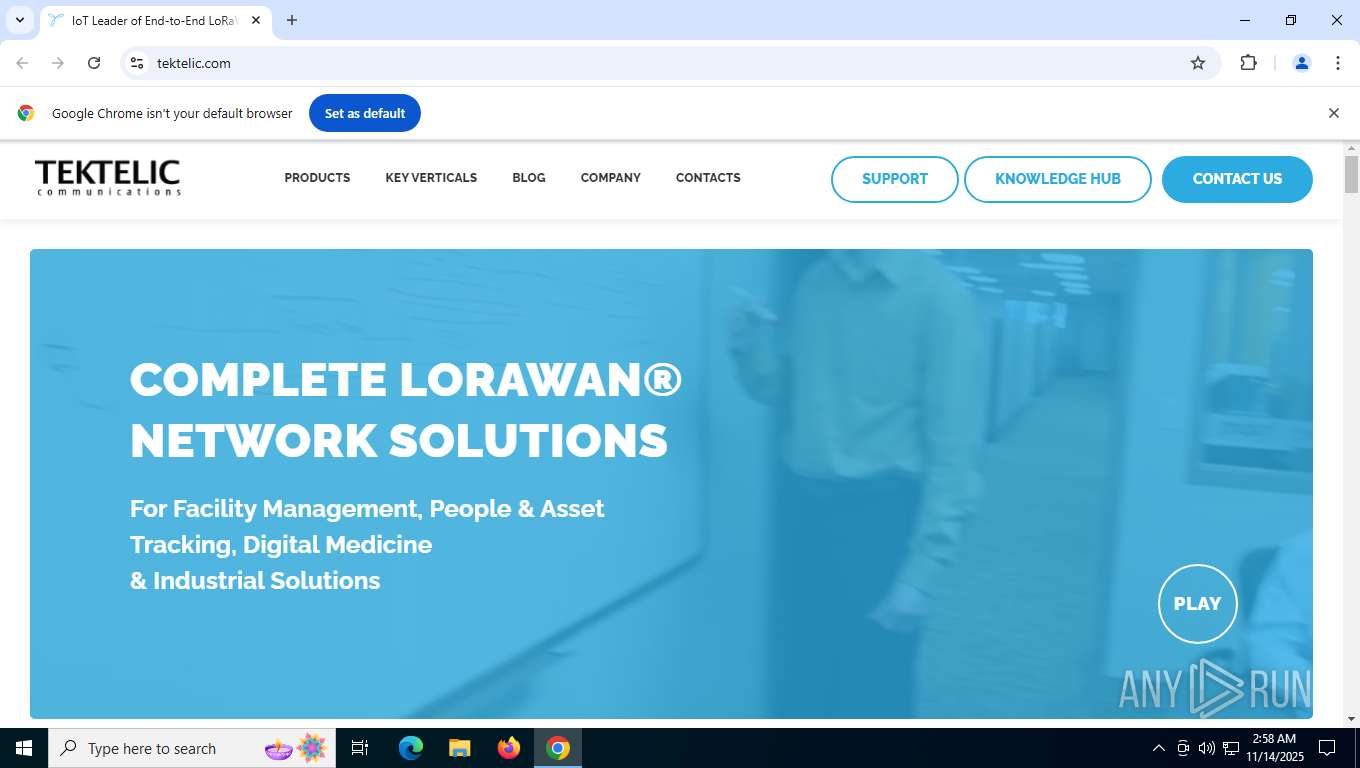Click the CONTACT US button
Screen dimensions: 1360x768
(1237, 179)
